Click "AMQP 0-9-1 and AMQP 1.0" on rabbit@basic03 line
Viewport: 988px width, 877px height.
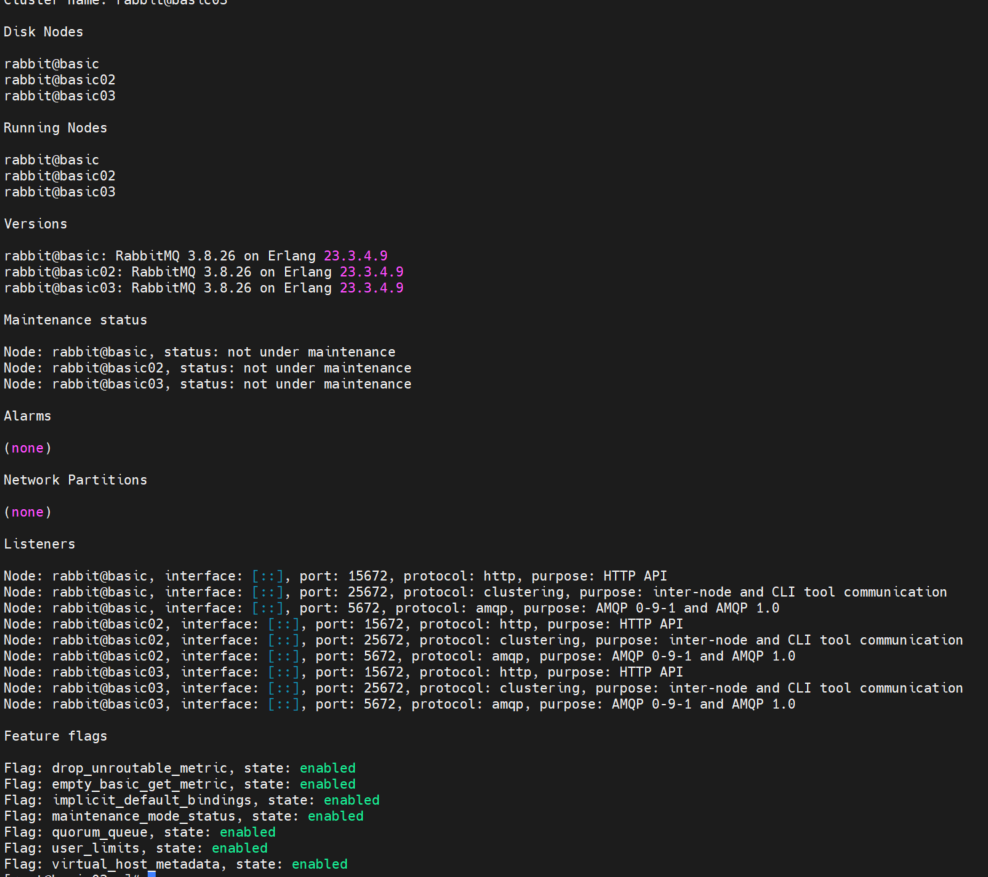(x=703, y=704)
